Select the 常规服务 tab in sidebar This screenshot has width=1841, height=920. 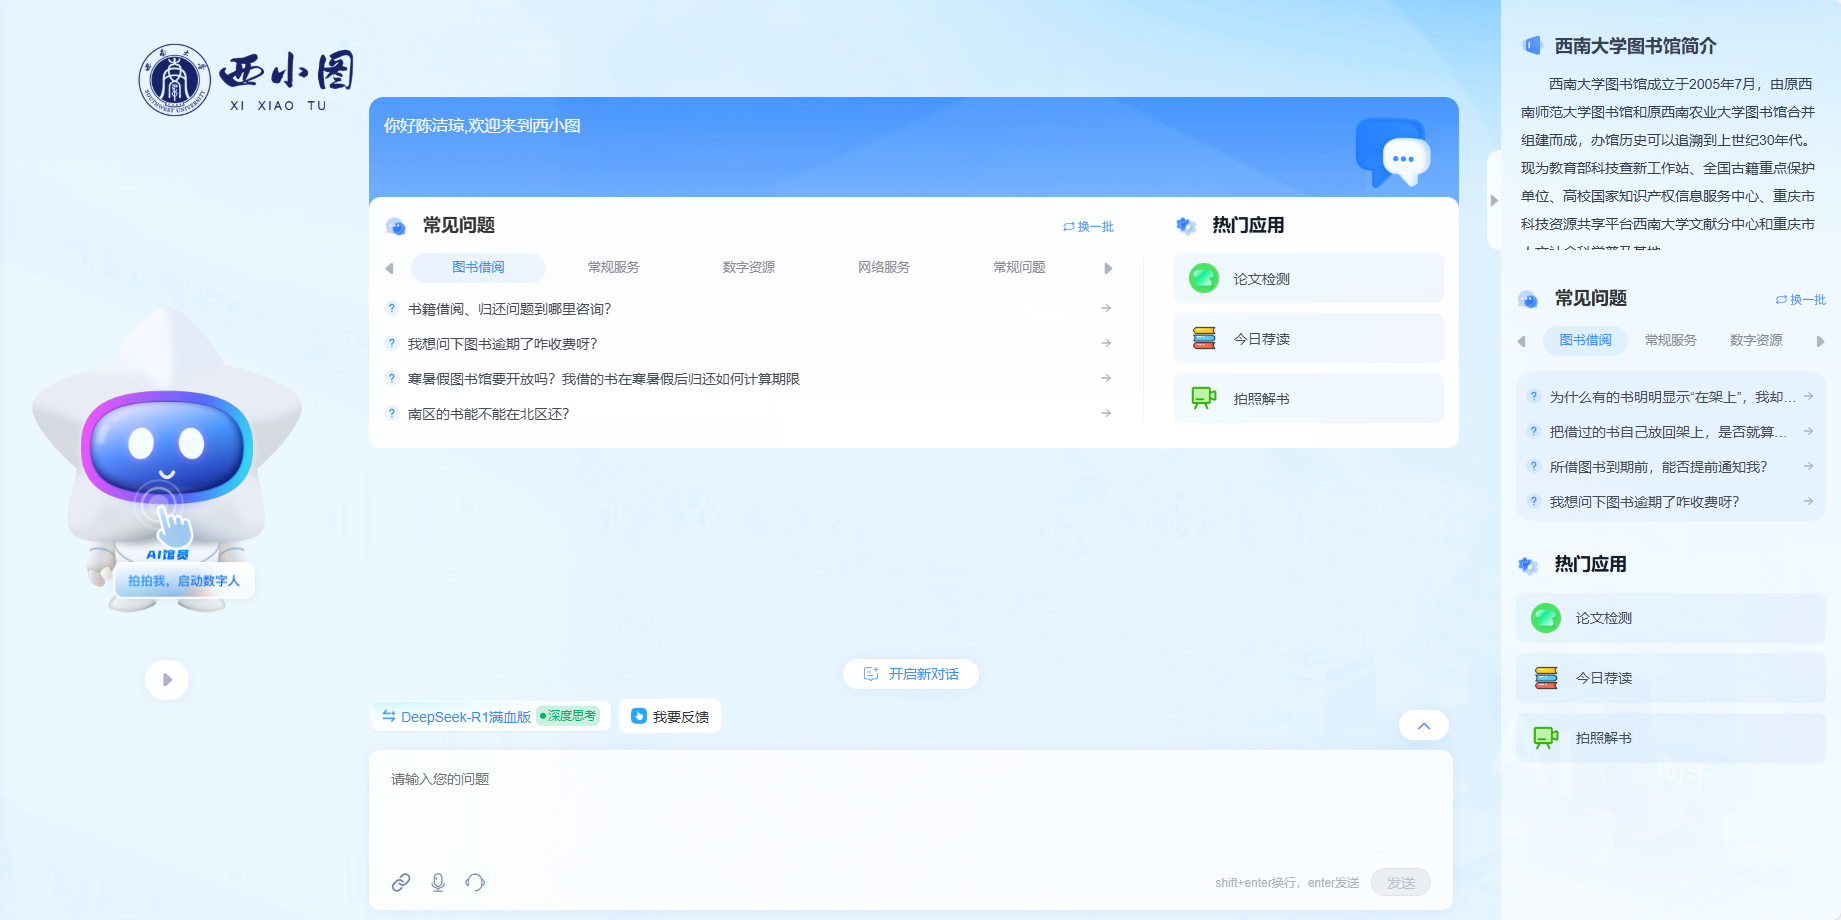(x=1670, y=340)
